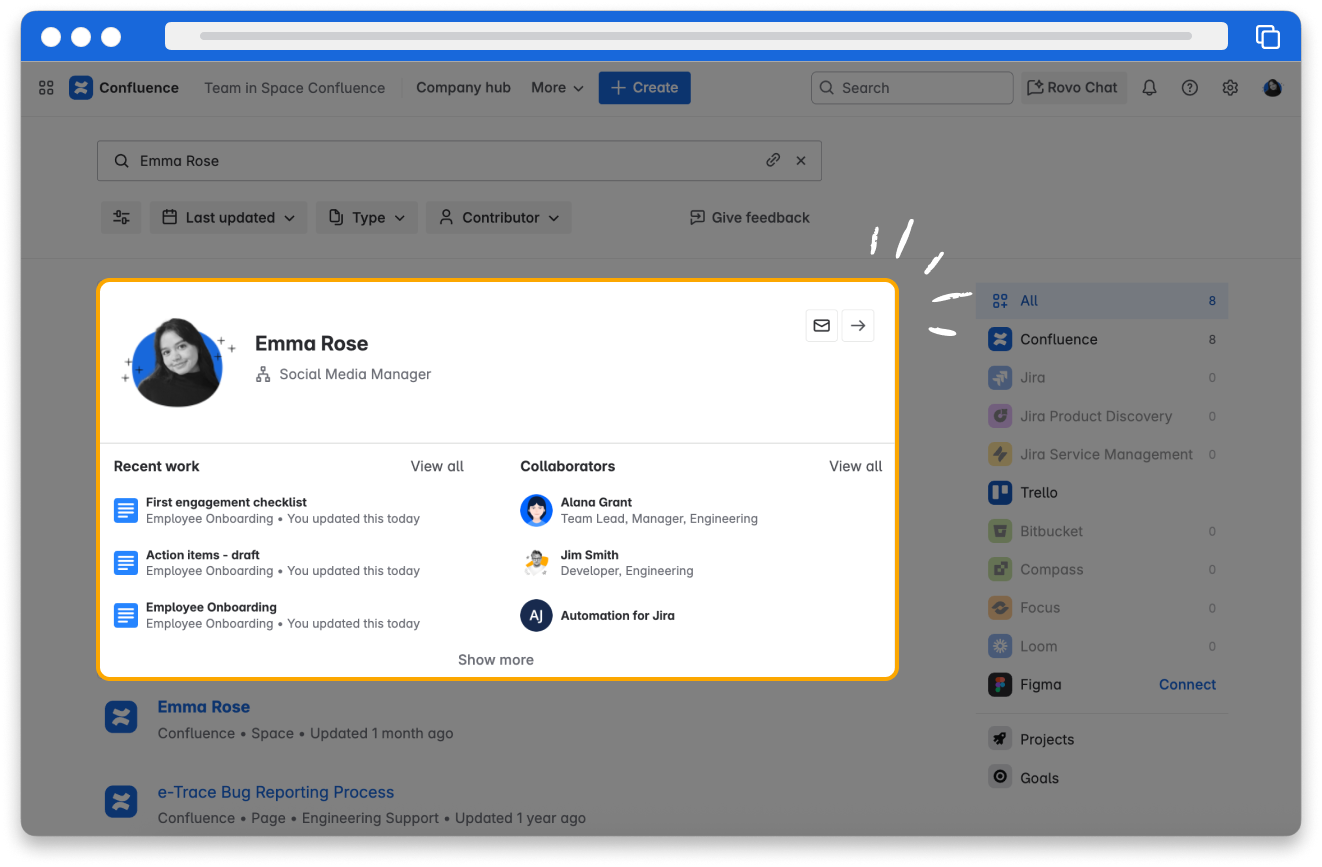Open the filter sliders button
The height and width of the screenshot is (867, 1322).
(x=121, y=217)
